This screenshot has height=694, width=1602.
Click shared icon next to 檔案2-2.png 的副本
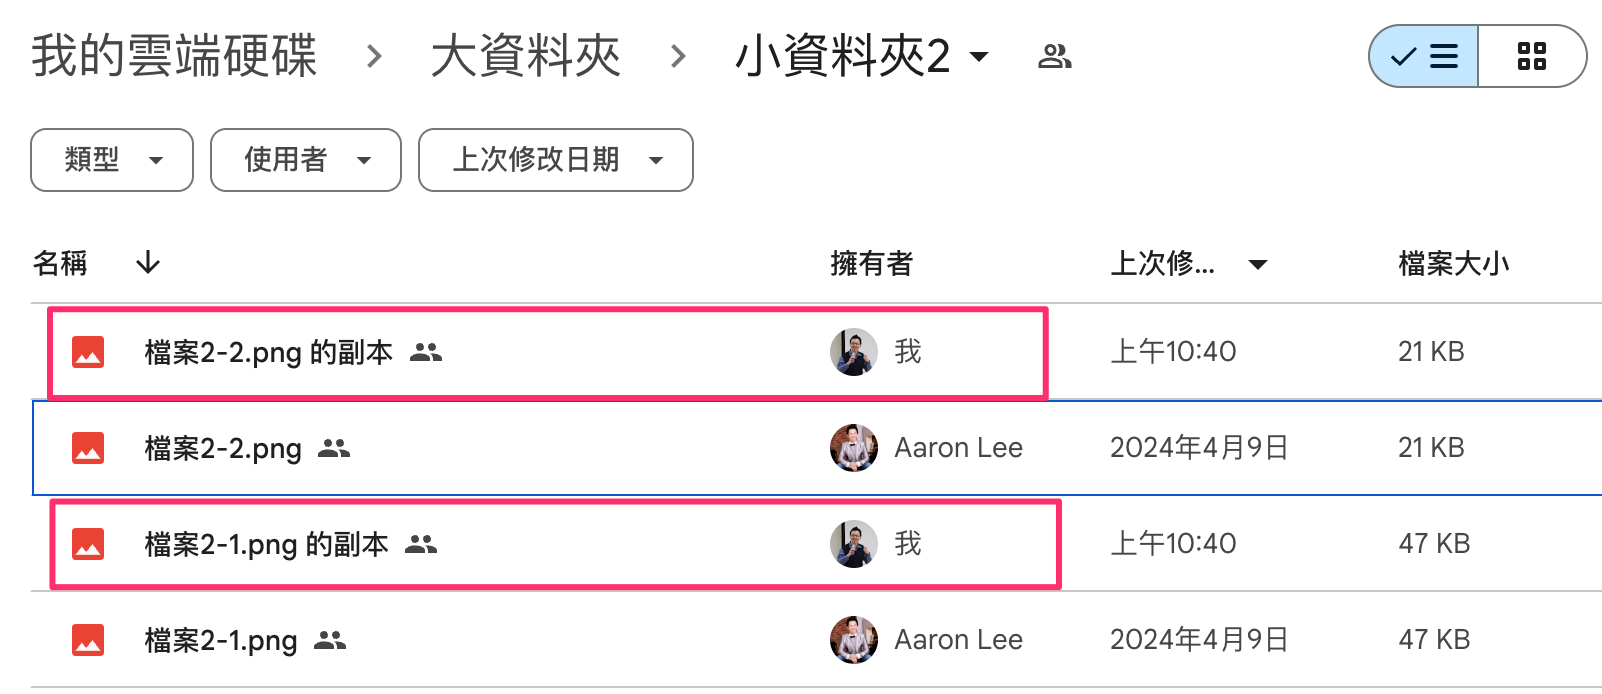pos(426,352)
